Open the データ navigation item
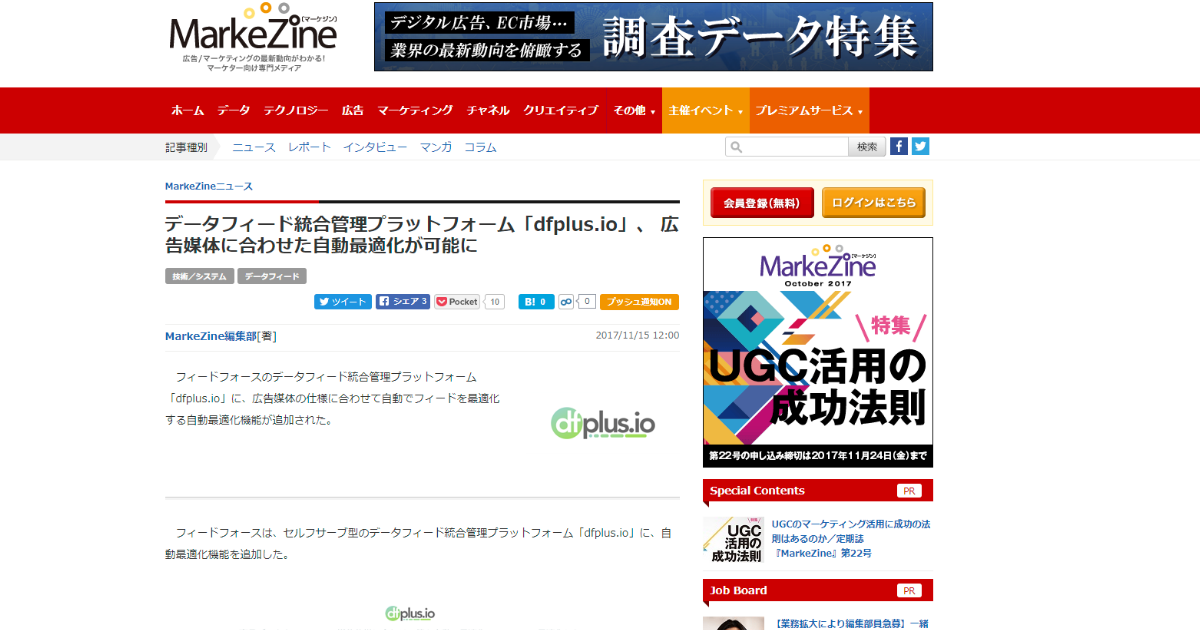The height and width of the screenshot is (630, 1200). [234, 110]
